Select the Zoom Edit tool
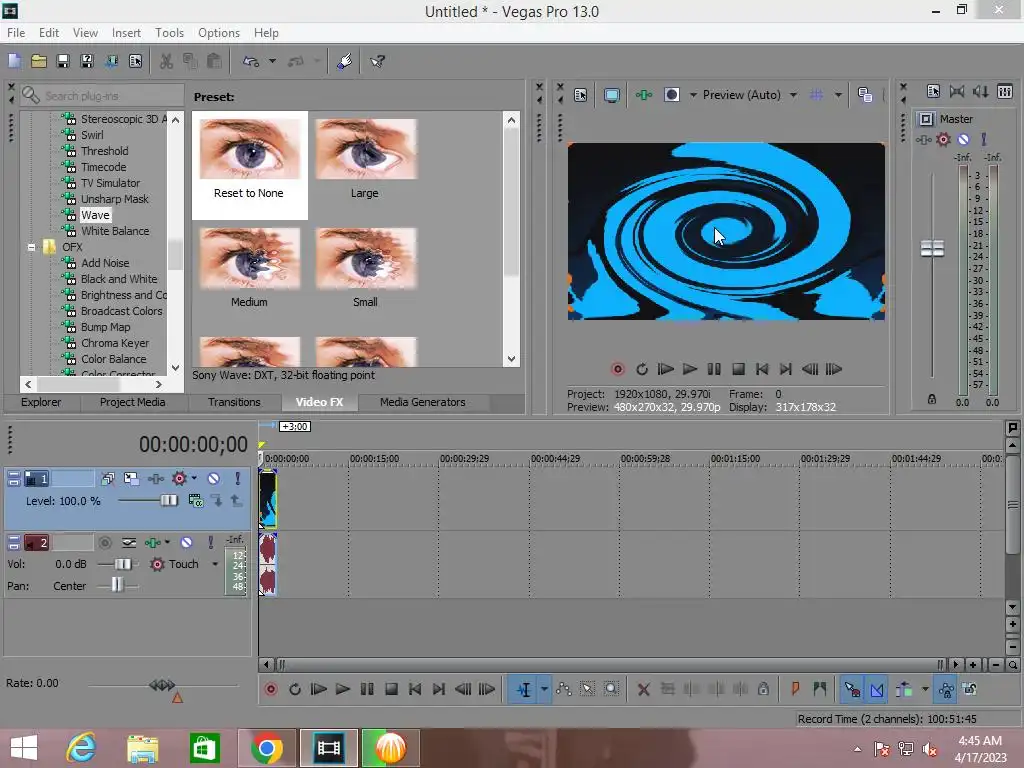Viewport: 1024px width, 768px height. (611, 689)
